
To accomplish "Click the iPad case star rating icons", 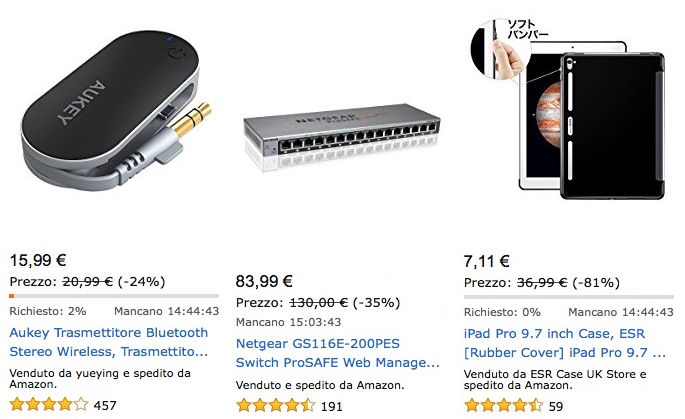I will (504, 405).
